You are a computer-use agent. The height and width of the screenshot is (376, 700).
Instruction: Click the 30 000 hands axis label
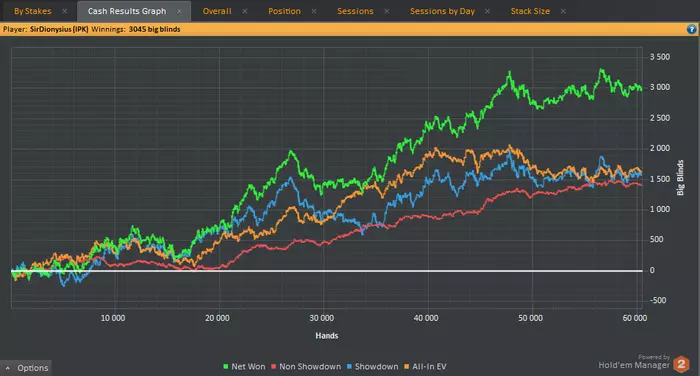[321, 318]
